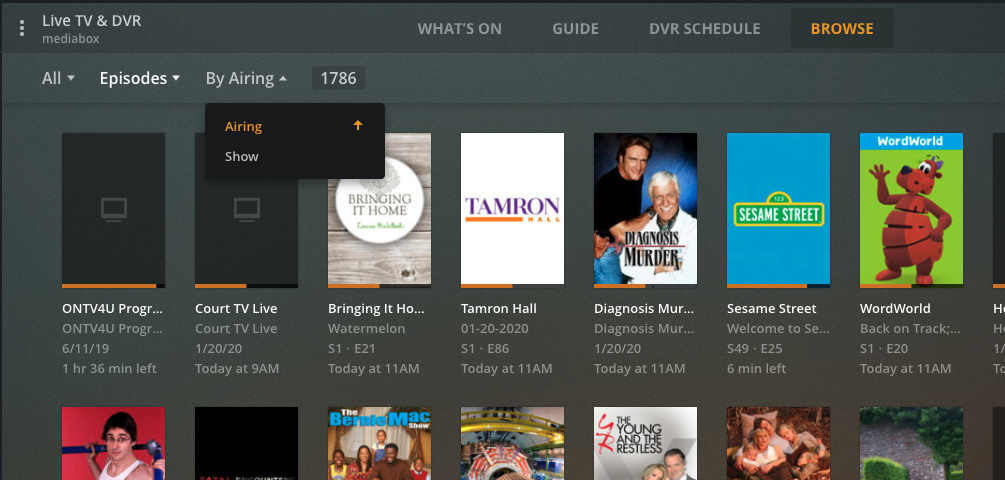Click the Back on Track;... episode name
Viewport: 1005px width, 480px height.
point(910,329)
